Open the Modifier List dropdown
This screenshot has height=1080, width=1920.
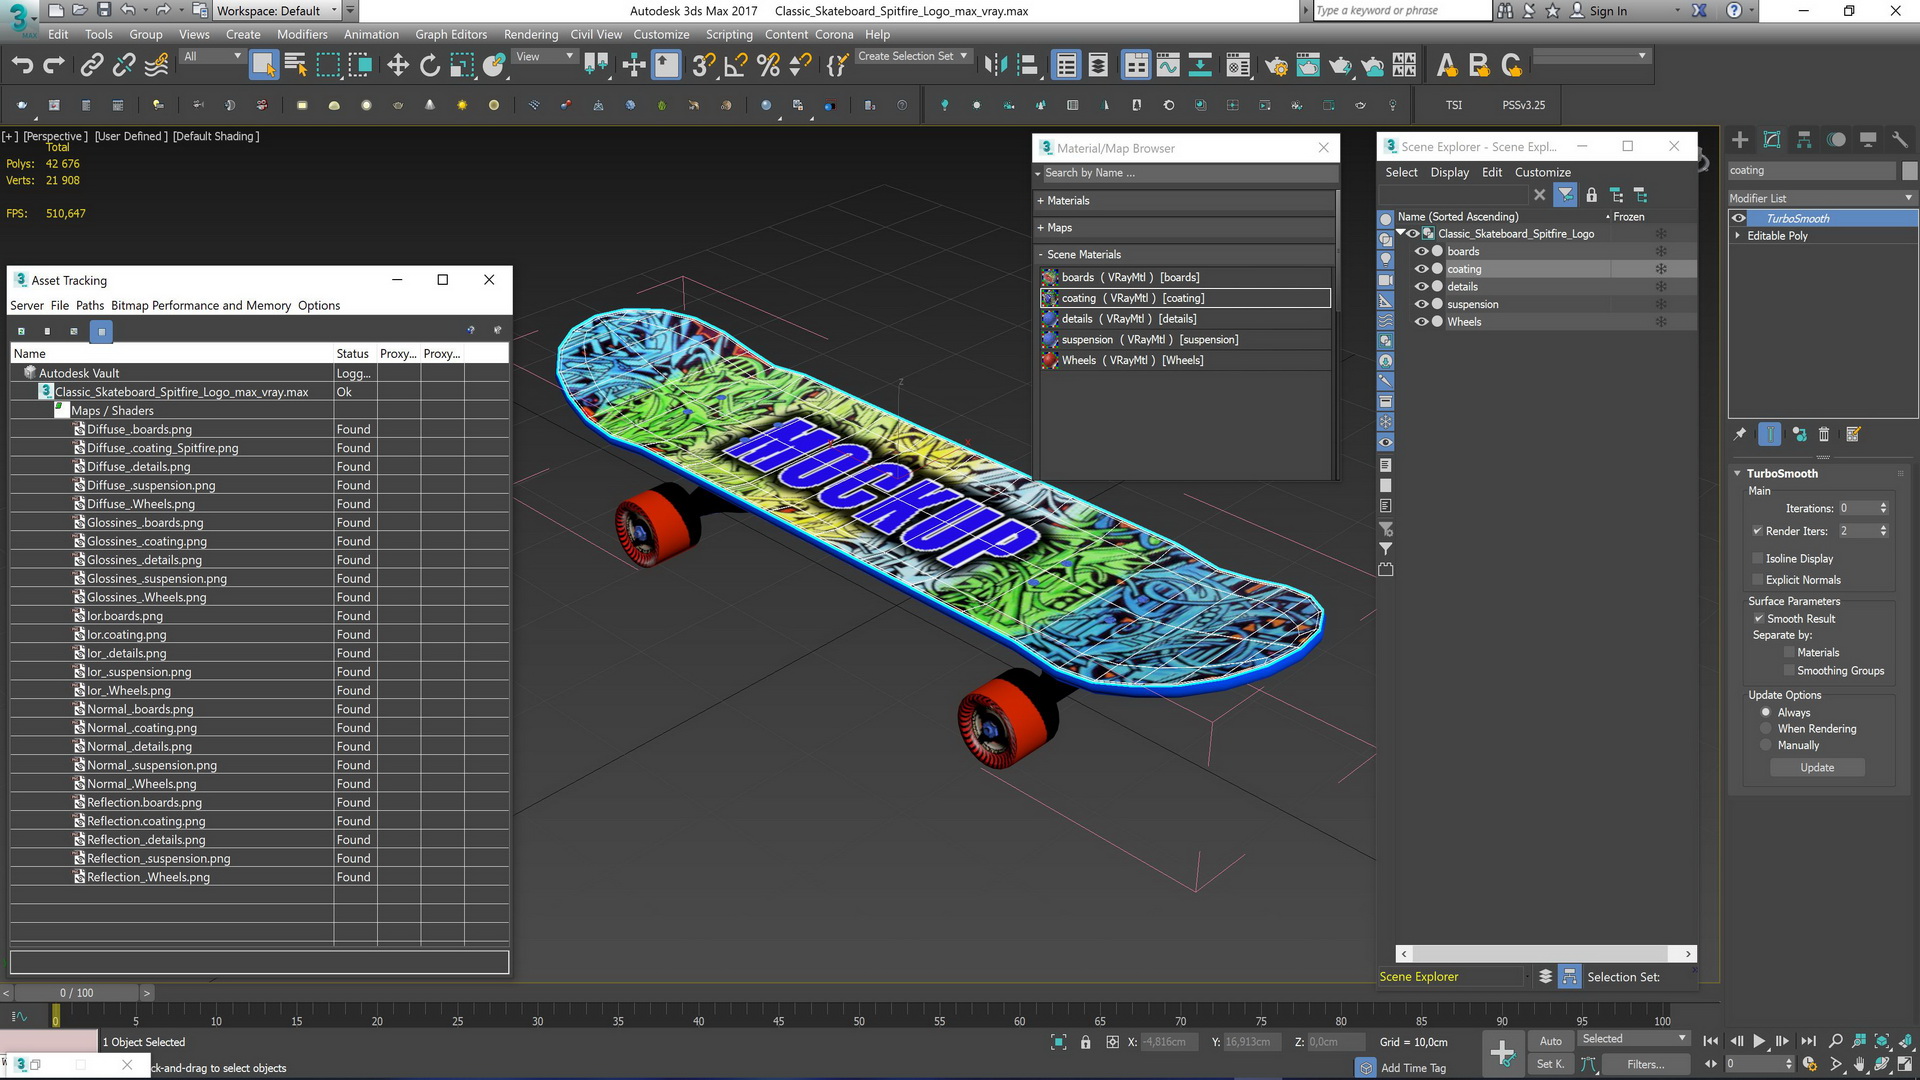(x=1822, y=198)
